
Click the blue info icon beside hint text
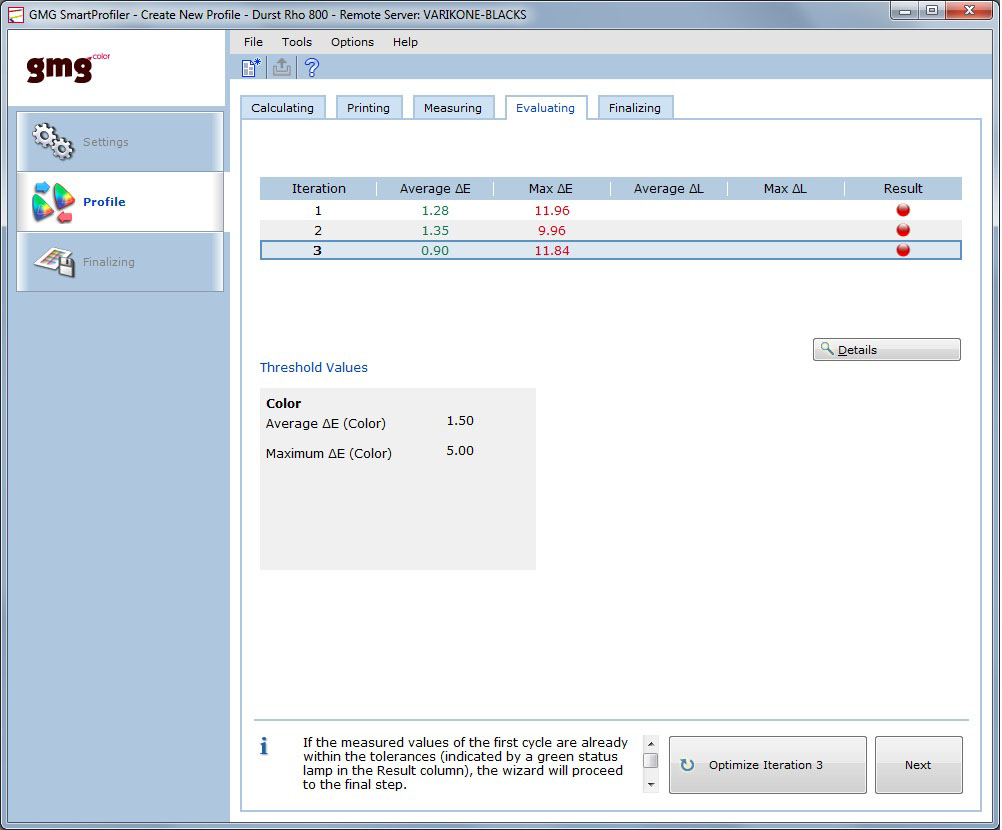click(264, 746)
